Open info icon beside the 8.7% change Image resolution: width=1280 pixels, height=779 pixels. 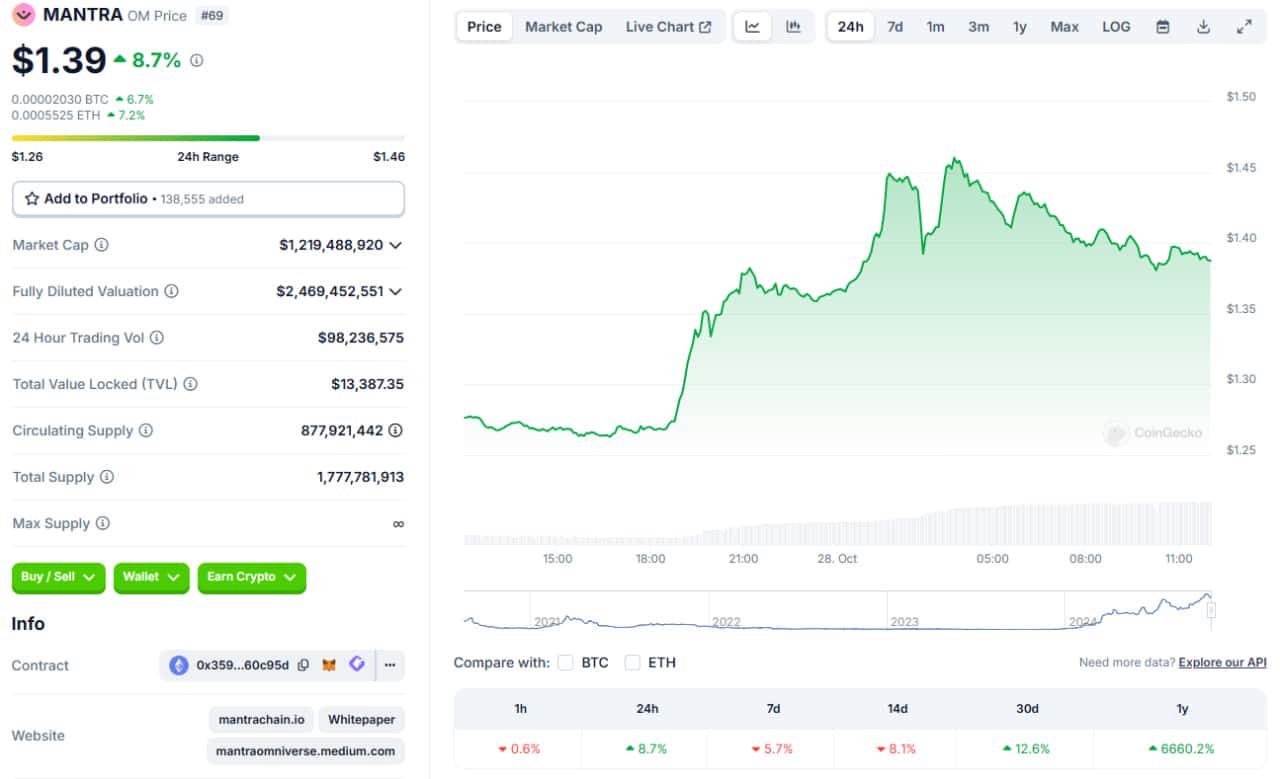(197, 60)
